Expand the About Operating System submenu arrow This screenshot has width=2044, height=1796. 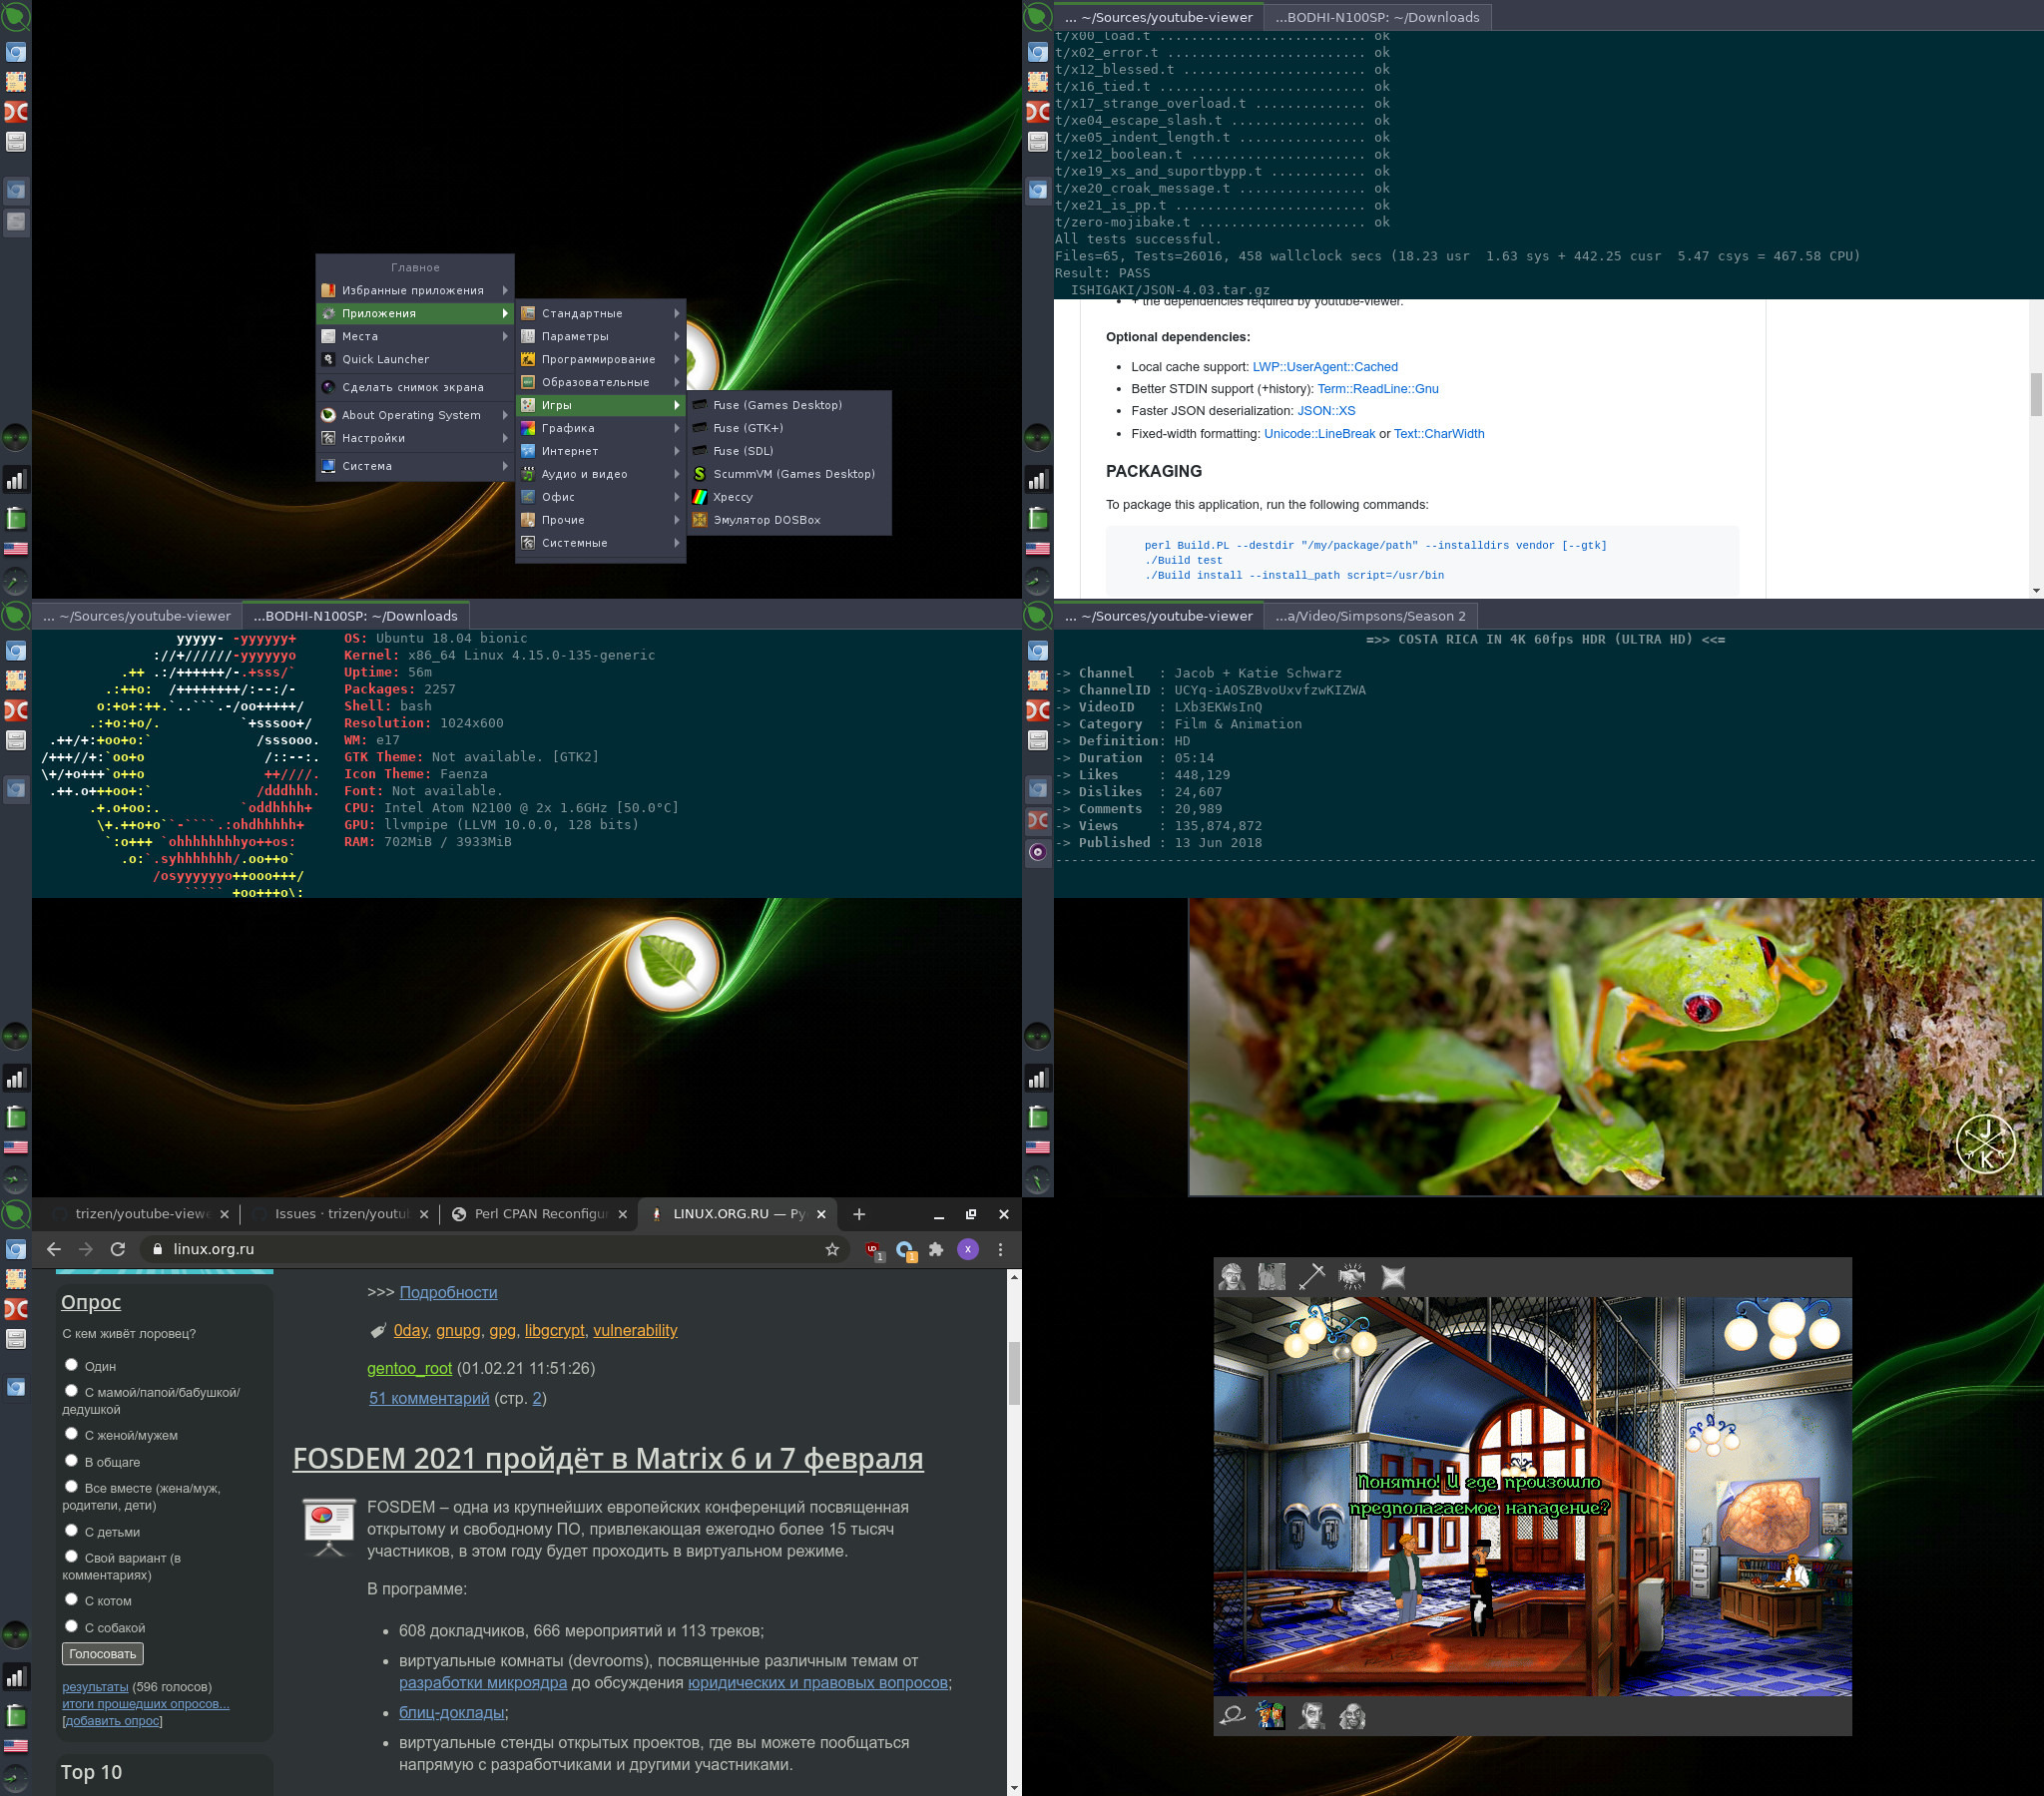[x=505, y=415]
